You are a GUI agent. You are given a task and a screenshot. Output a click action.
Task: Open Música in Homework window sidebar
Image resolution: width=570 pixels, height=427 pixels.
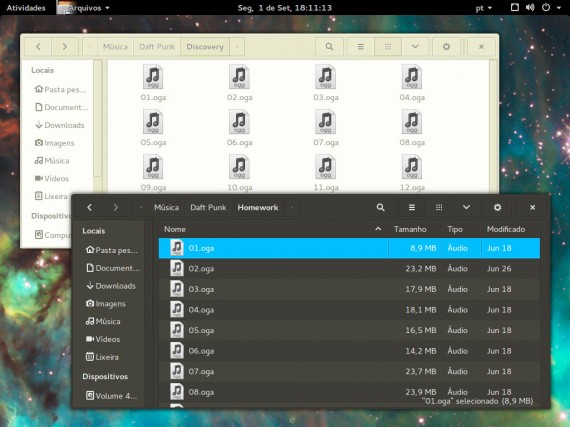point(103,321)
